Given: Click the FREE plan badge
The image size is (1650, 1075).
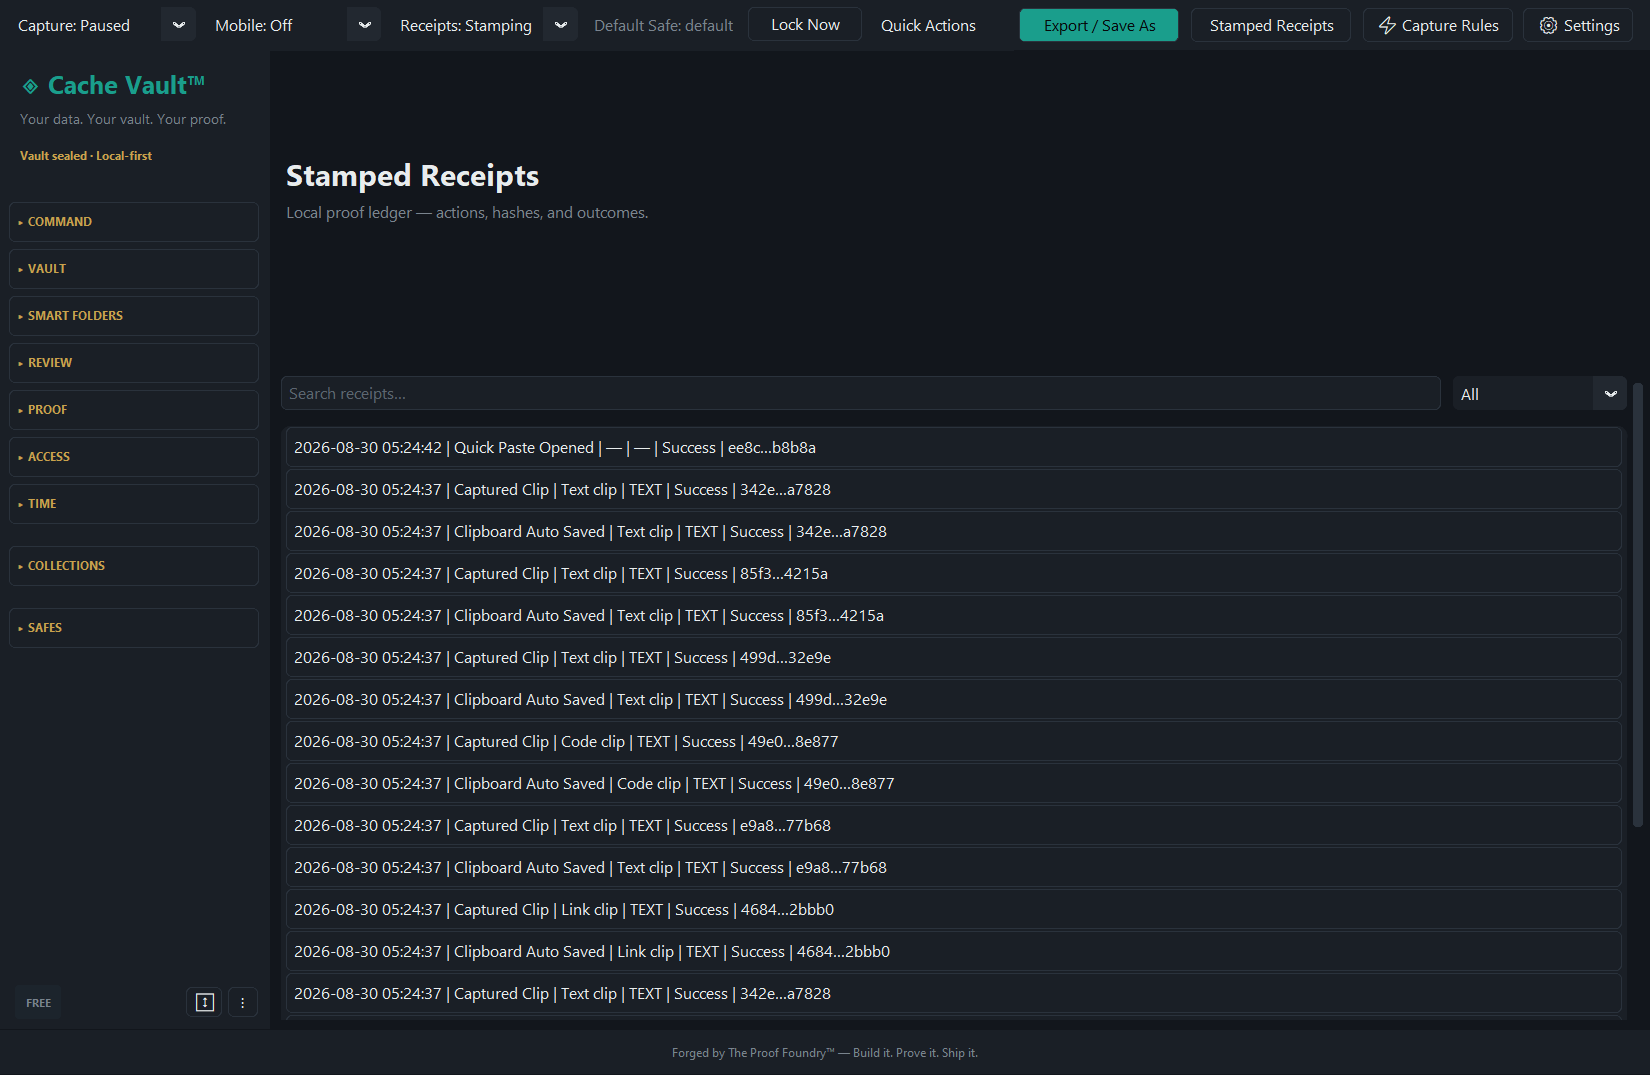Looking at the screenshot, I should click(x=38, y=1002).
